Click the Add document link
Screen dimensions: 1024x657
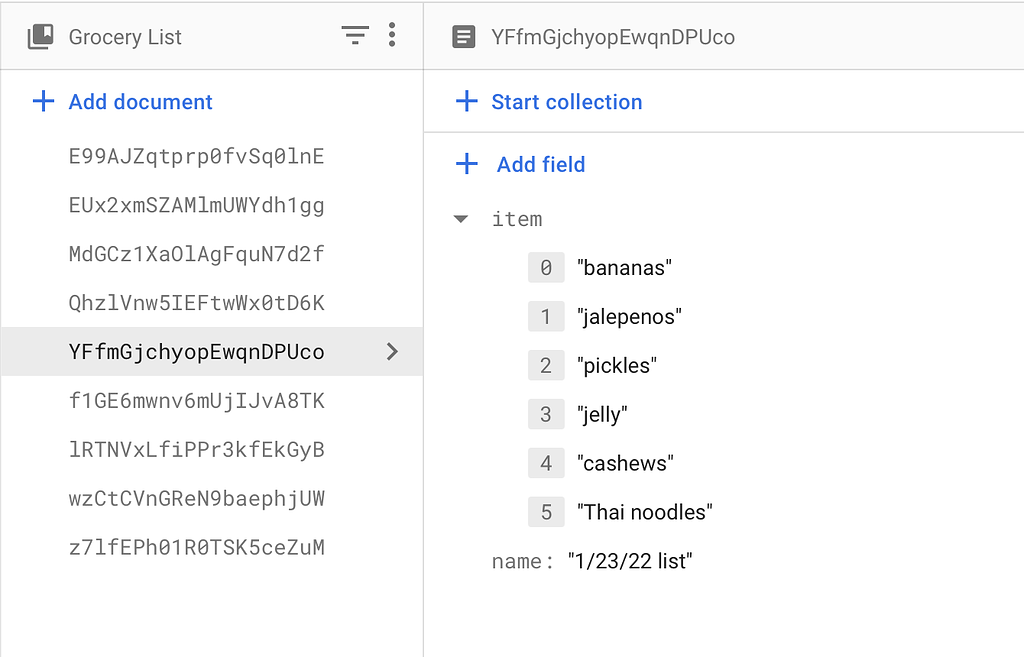tap(140, 101)
